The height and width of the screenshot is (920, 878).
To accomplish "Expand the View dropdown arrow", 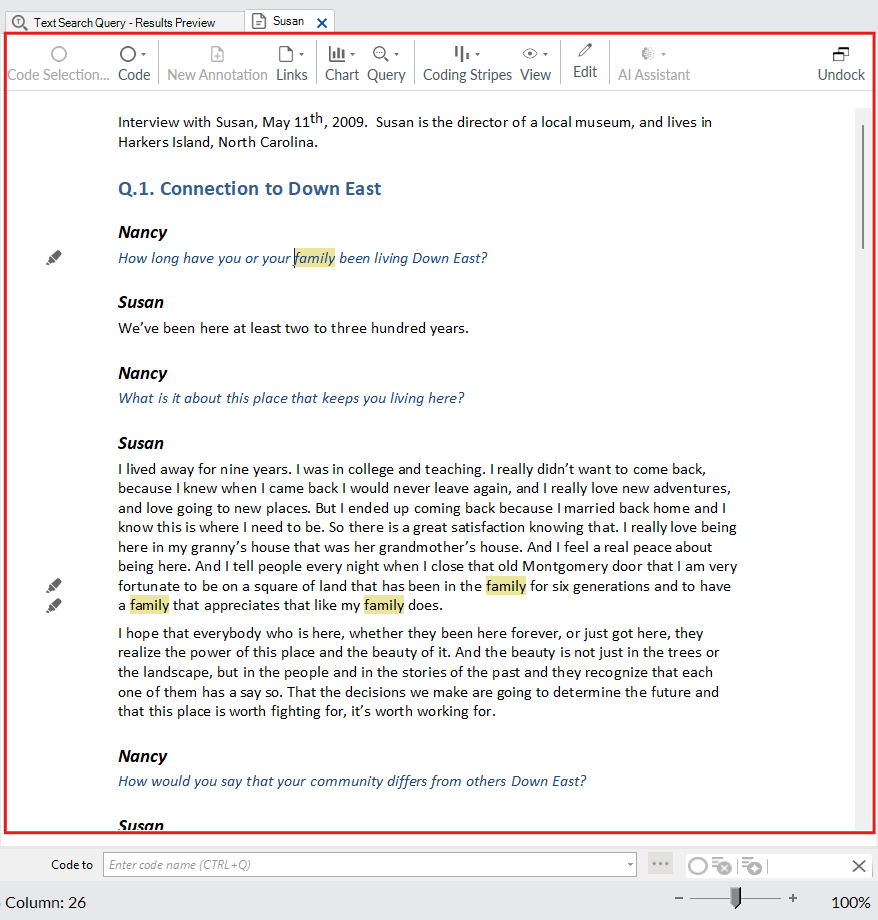I will coord(546,55).
